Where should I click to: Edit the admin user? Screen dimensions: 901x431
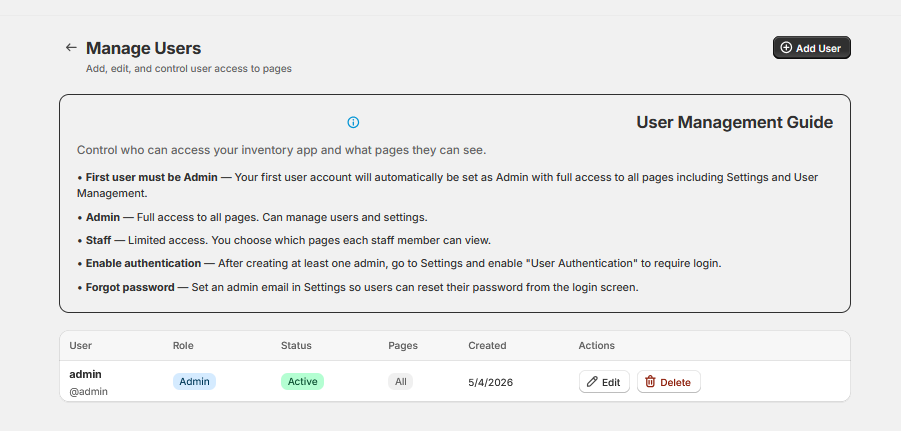point(604,382)
